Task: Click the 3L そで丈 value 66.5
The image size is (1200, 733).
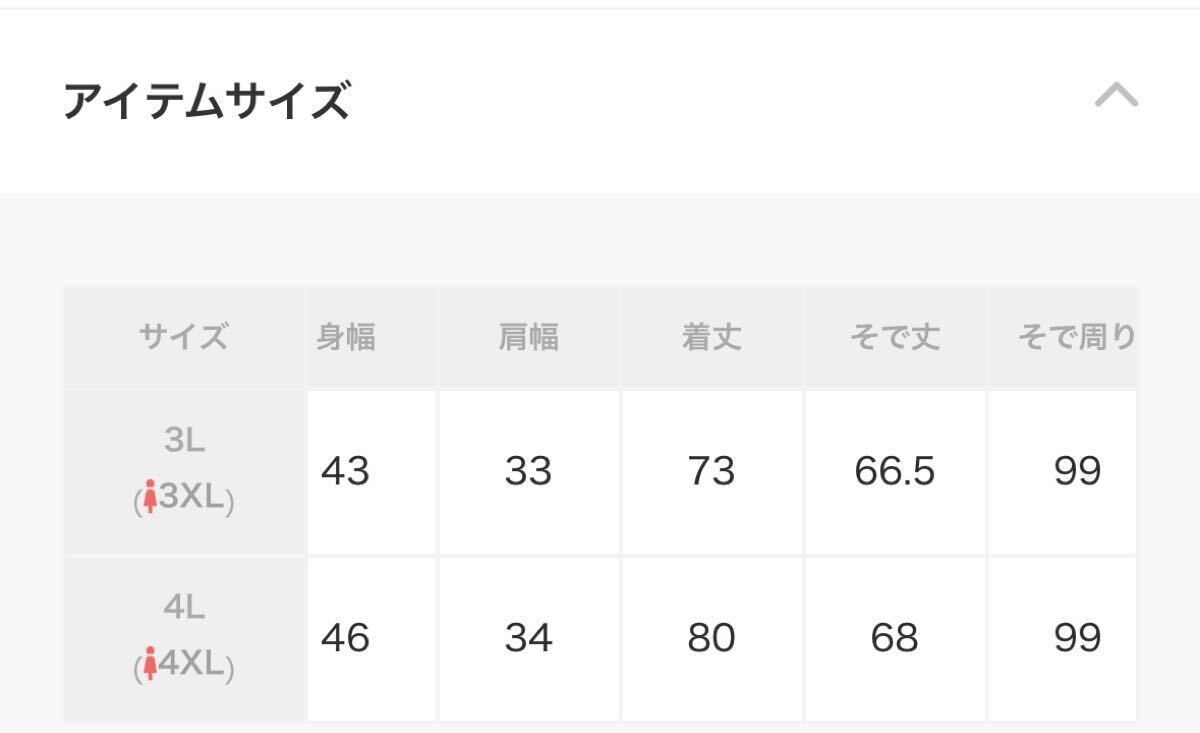Action: [894, 471]
